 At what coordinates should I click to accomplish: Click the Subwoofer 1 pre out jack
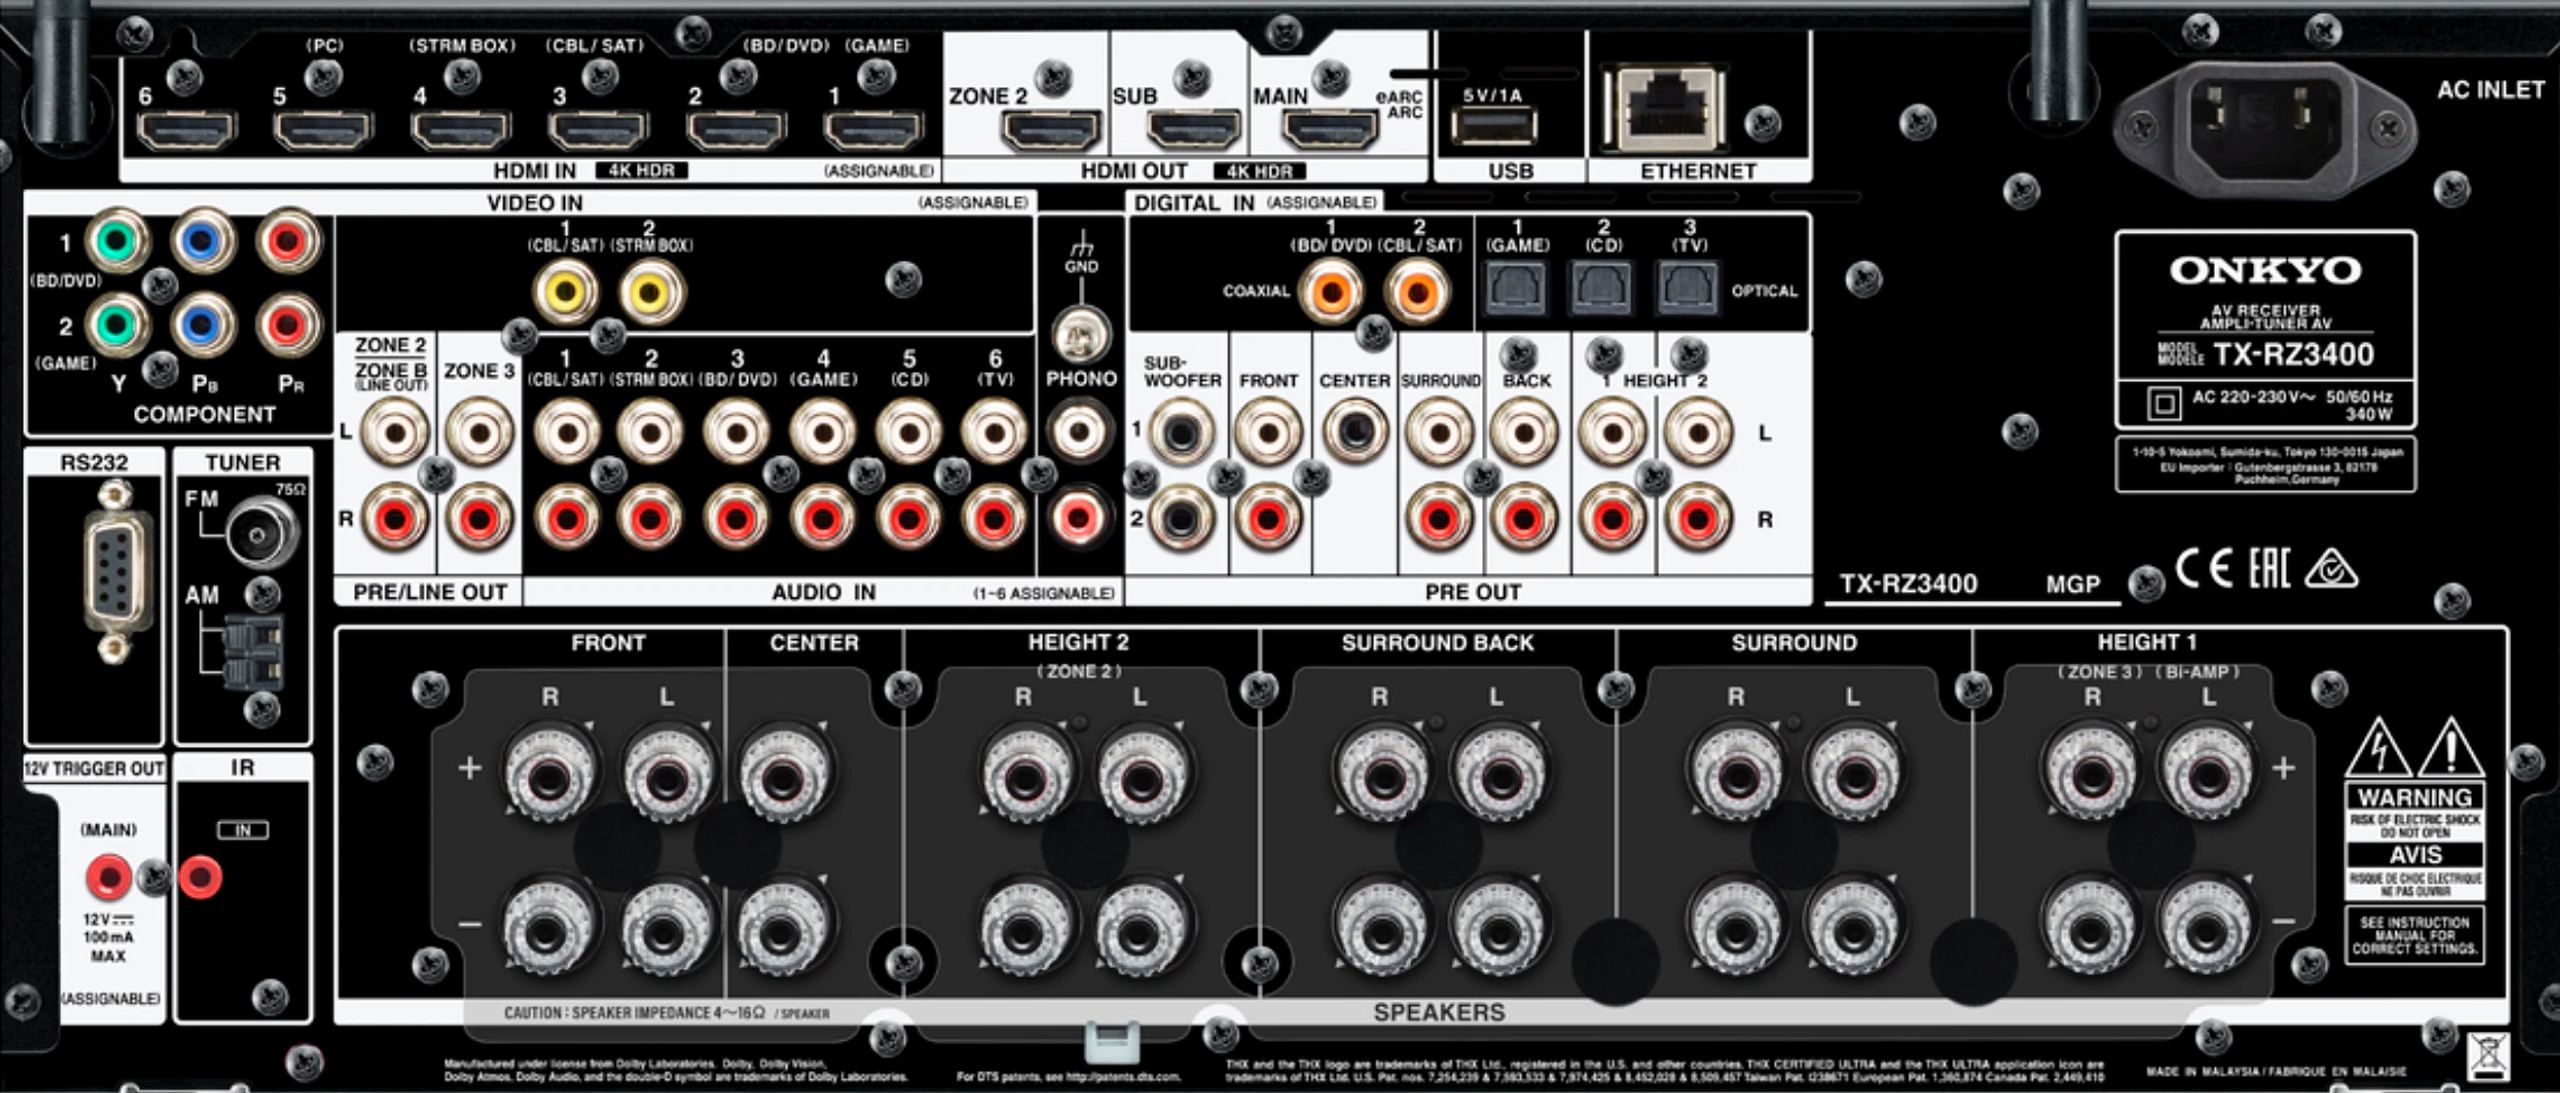pos(1182,433)
